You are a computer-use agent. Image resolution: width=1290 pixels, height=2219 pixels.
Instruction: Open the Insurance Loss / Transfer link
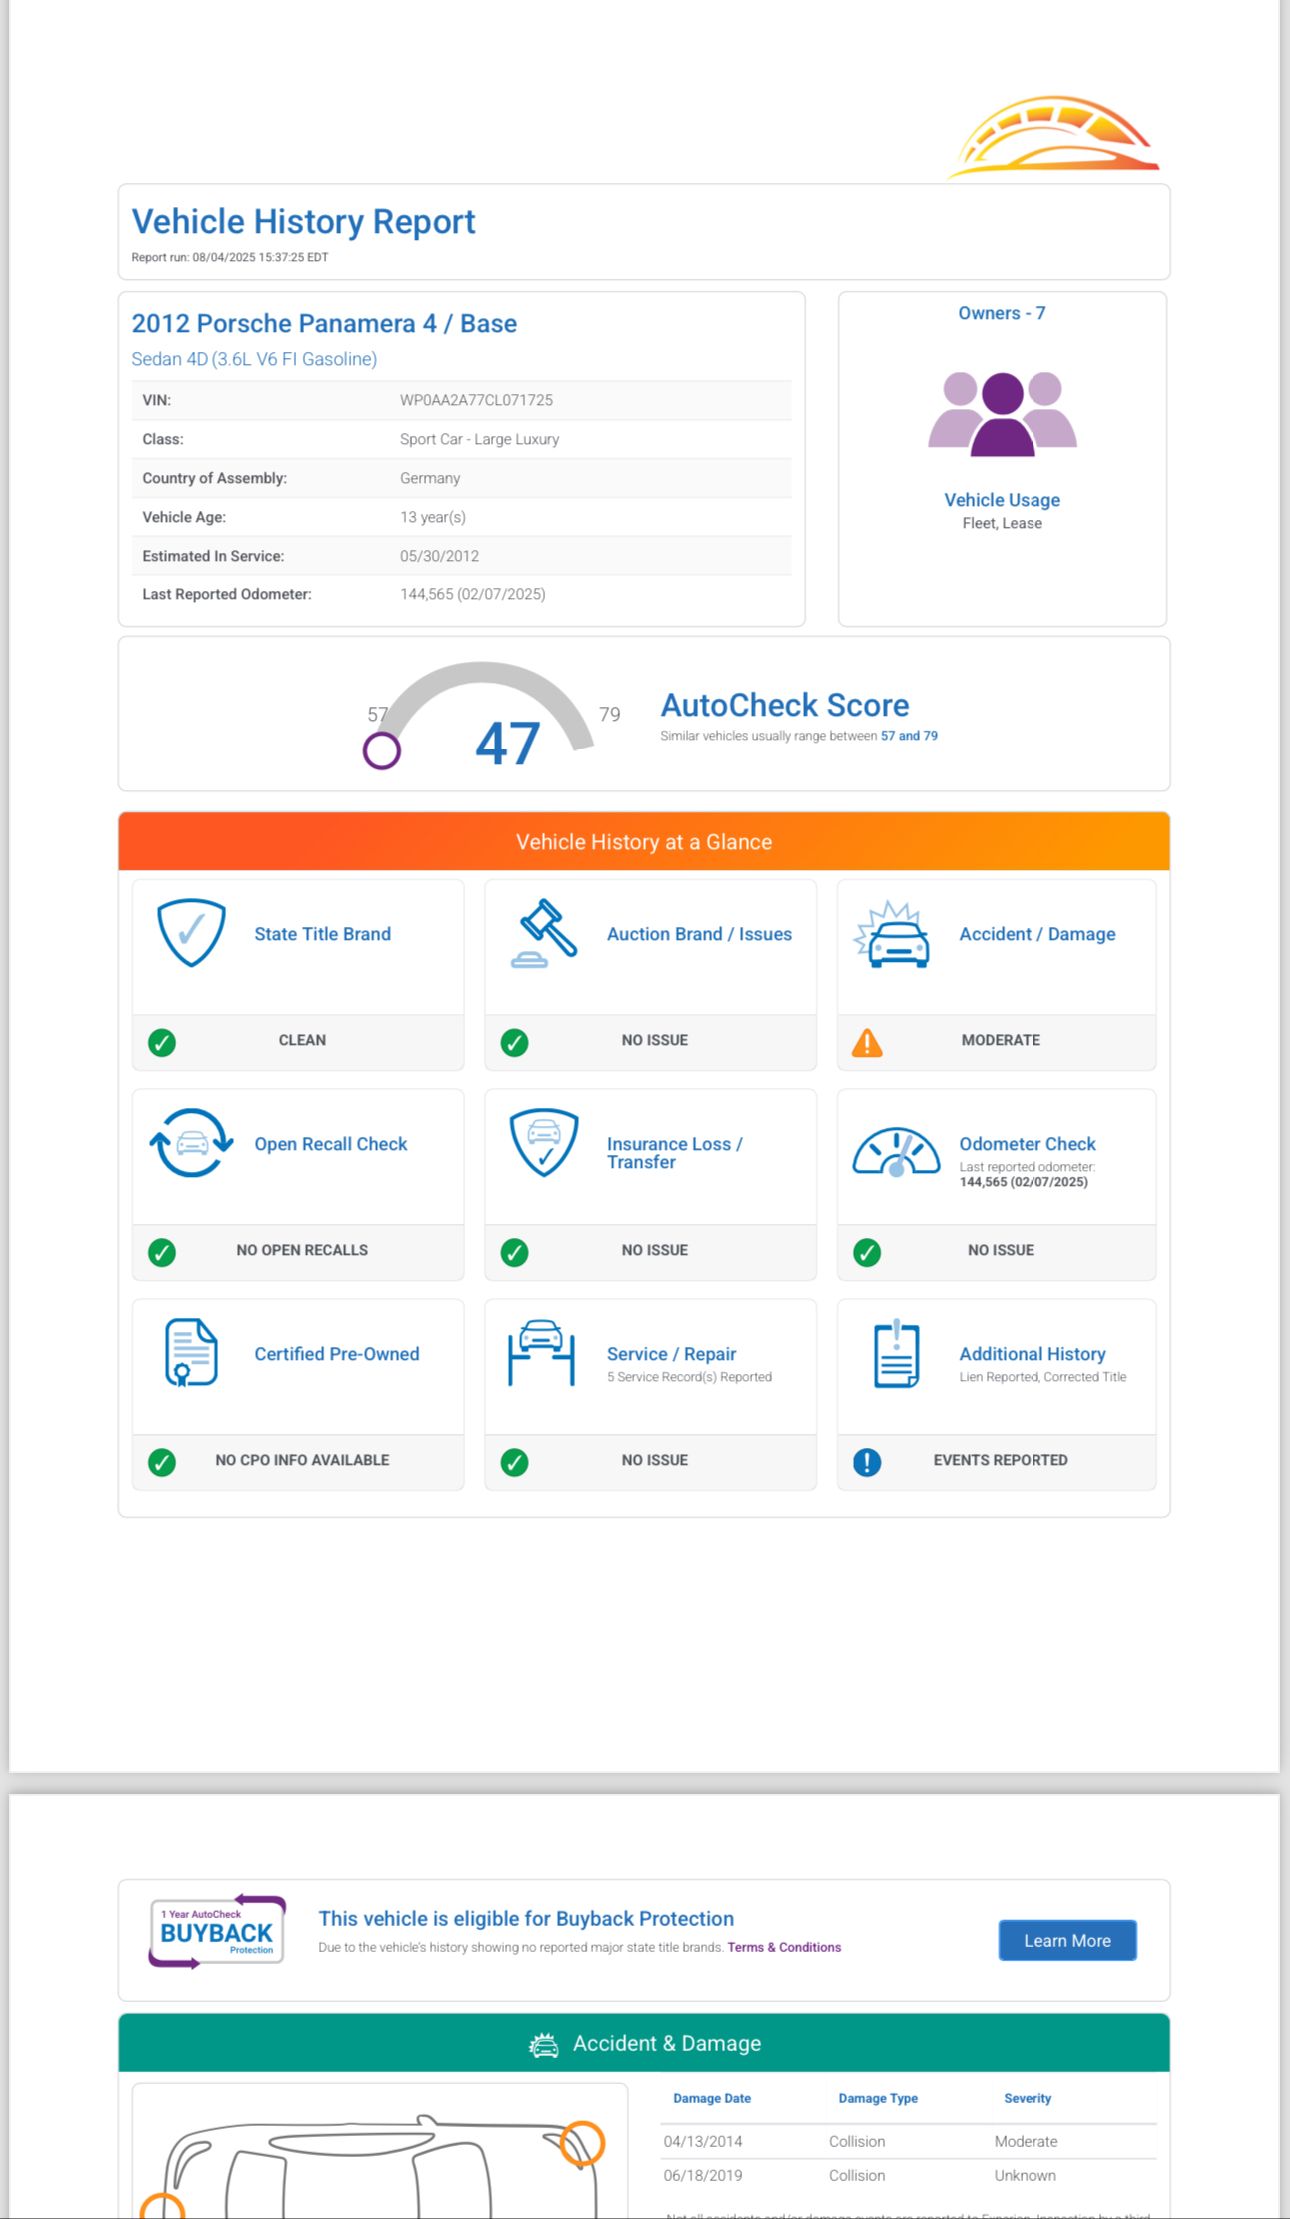[675, 1153]
